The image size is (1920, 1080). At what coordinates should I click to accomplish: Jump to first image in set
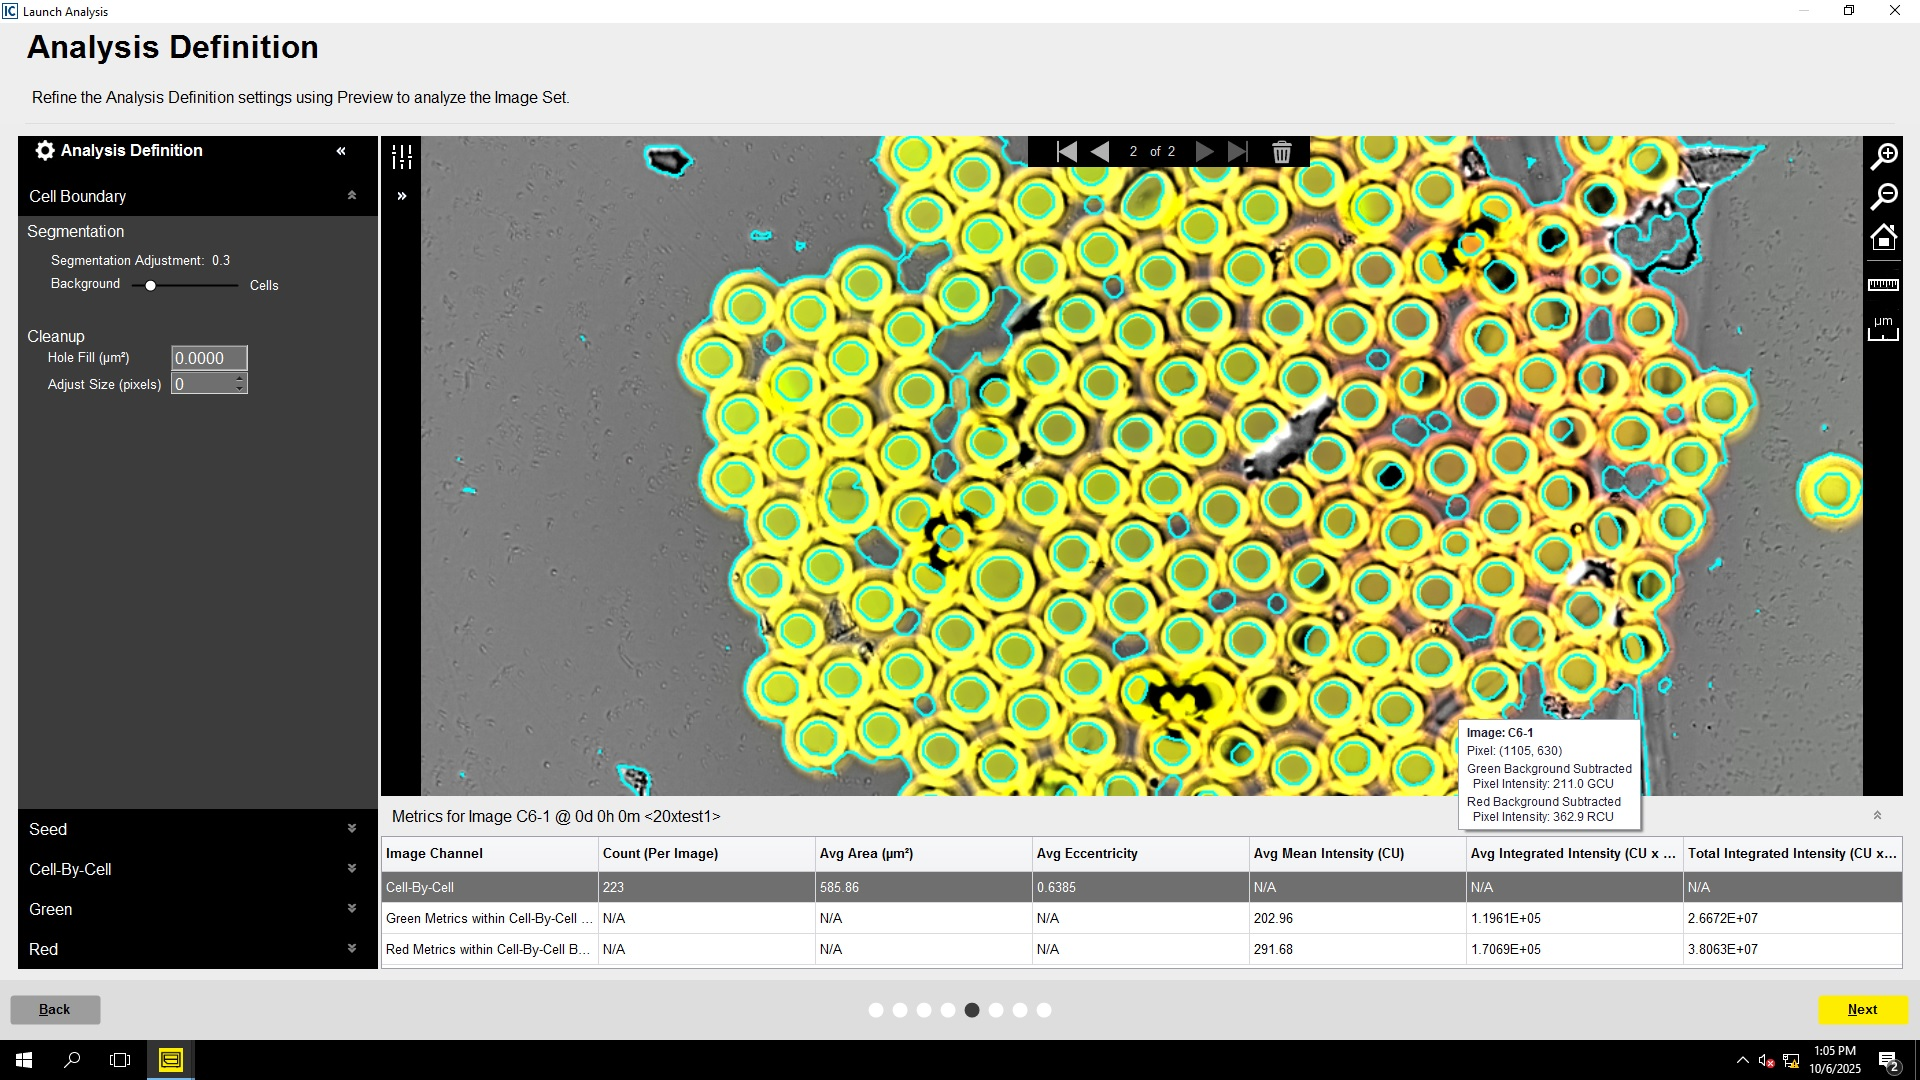(1066, 152)
